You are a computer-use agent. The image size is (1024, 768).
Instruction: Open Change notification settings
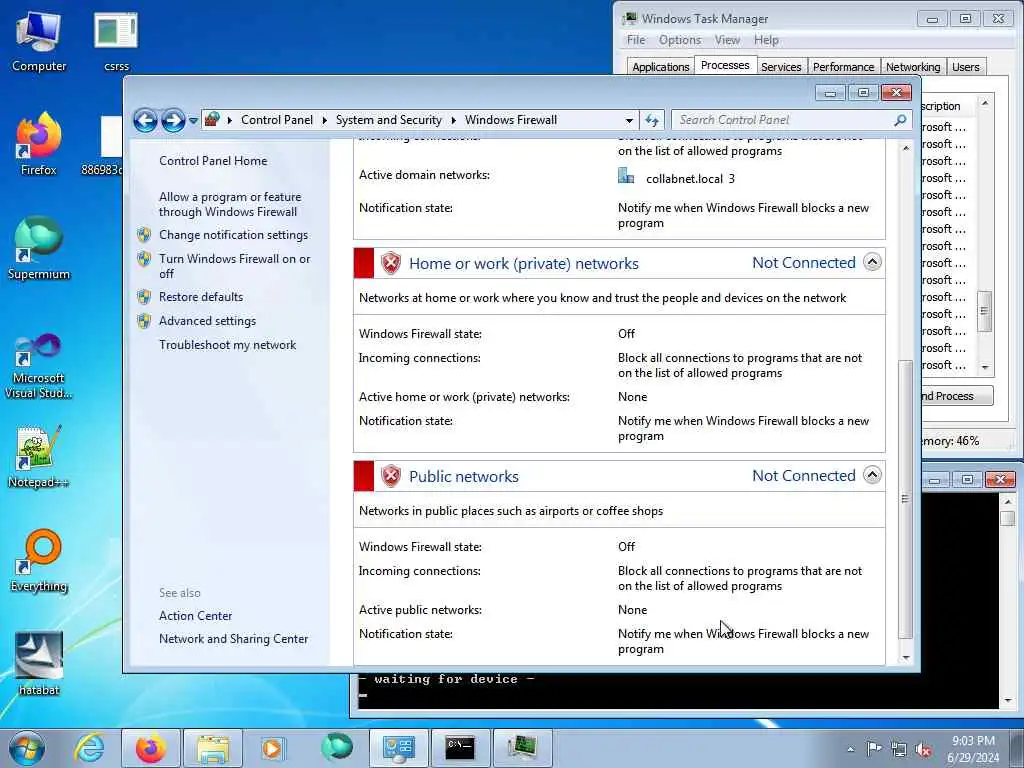[x=233, y=234]
